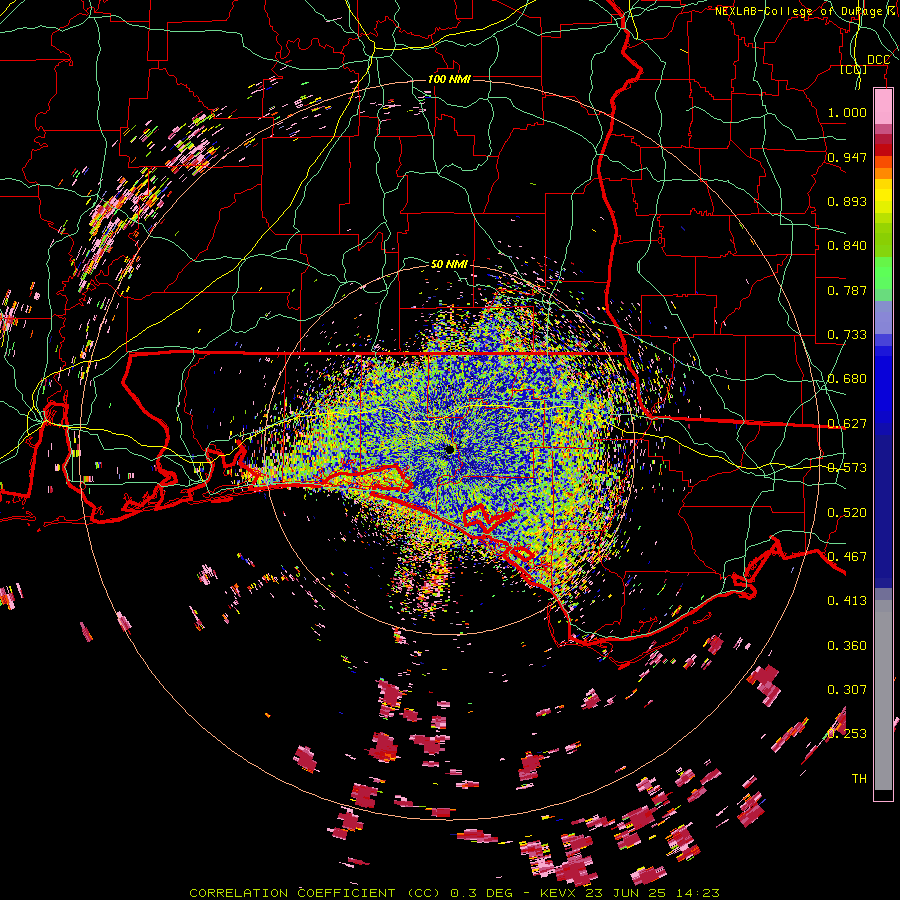Click the 0.520 scale value
Image resolution: width=900 pixels, height=900 pixels.
pos(847,512)
